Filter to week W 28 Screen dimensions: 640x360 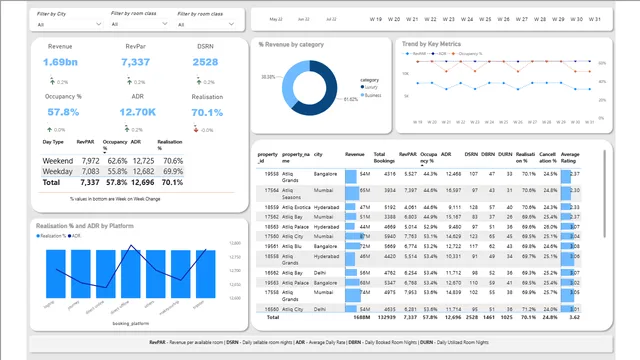pyautogui.click(x=540, y=19)
